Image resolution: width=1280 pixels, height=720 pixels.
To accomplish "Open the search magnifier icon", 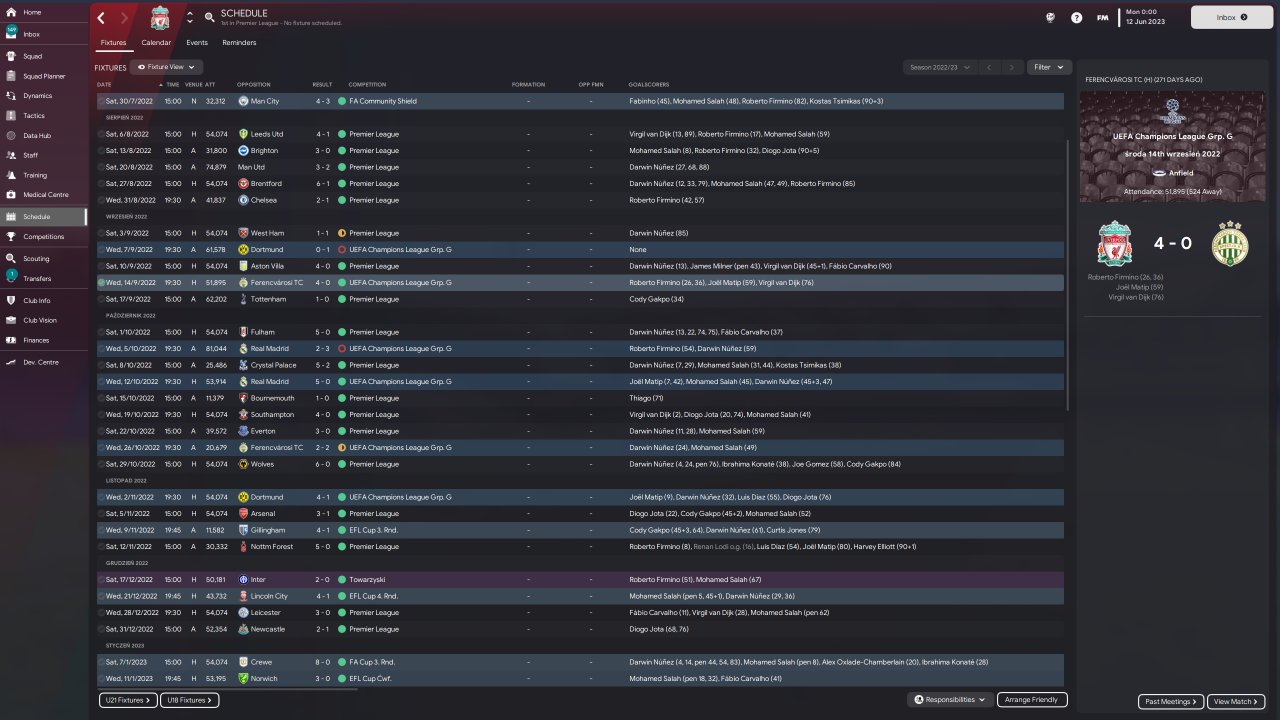I will coord(209,17).
